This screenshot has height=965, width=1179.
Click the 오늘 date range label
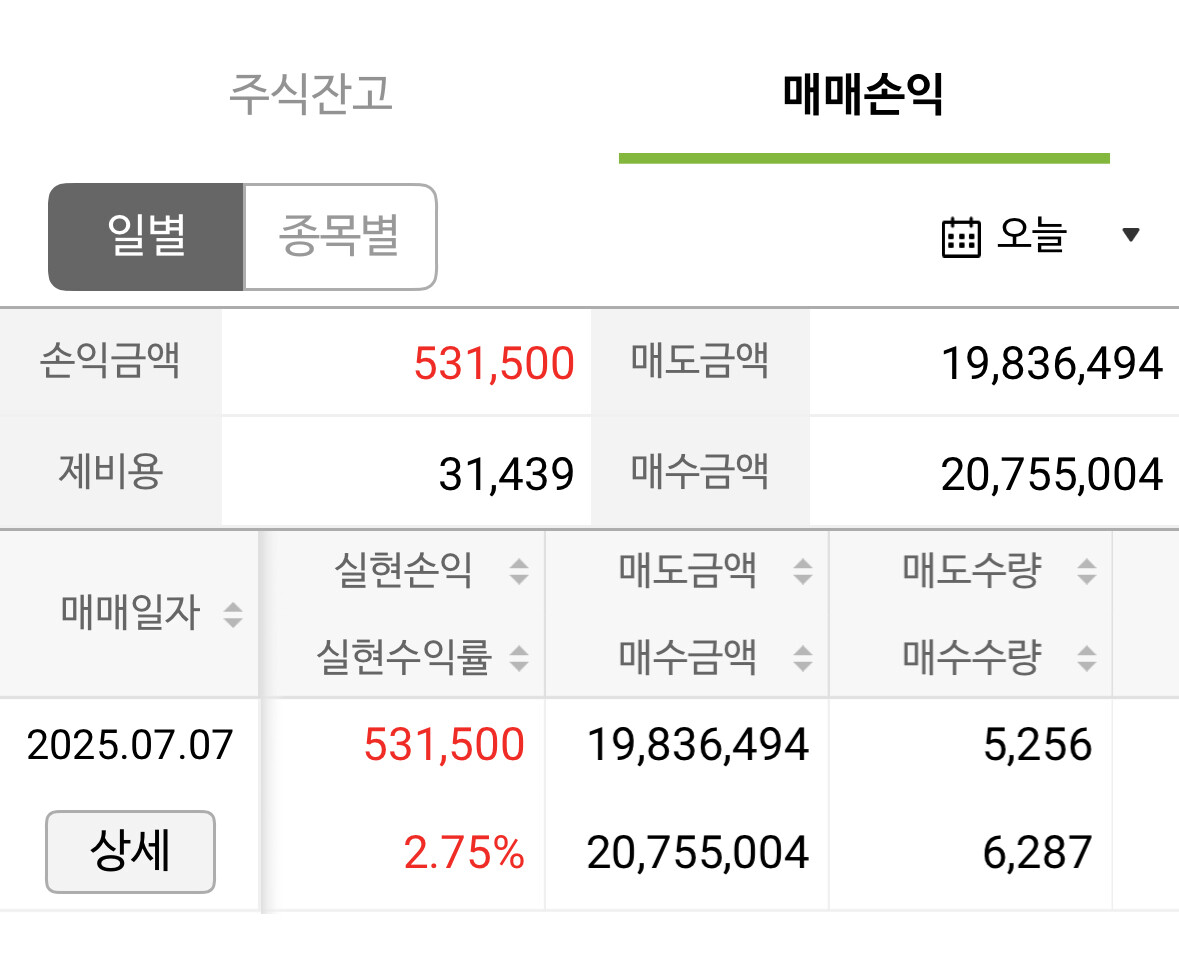(1032, 236)
